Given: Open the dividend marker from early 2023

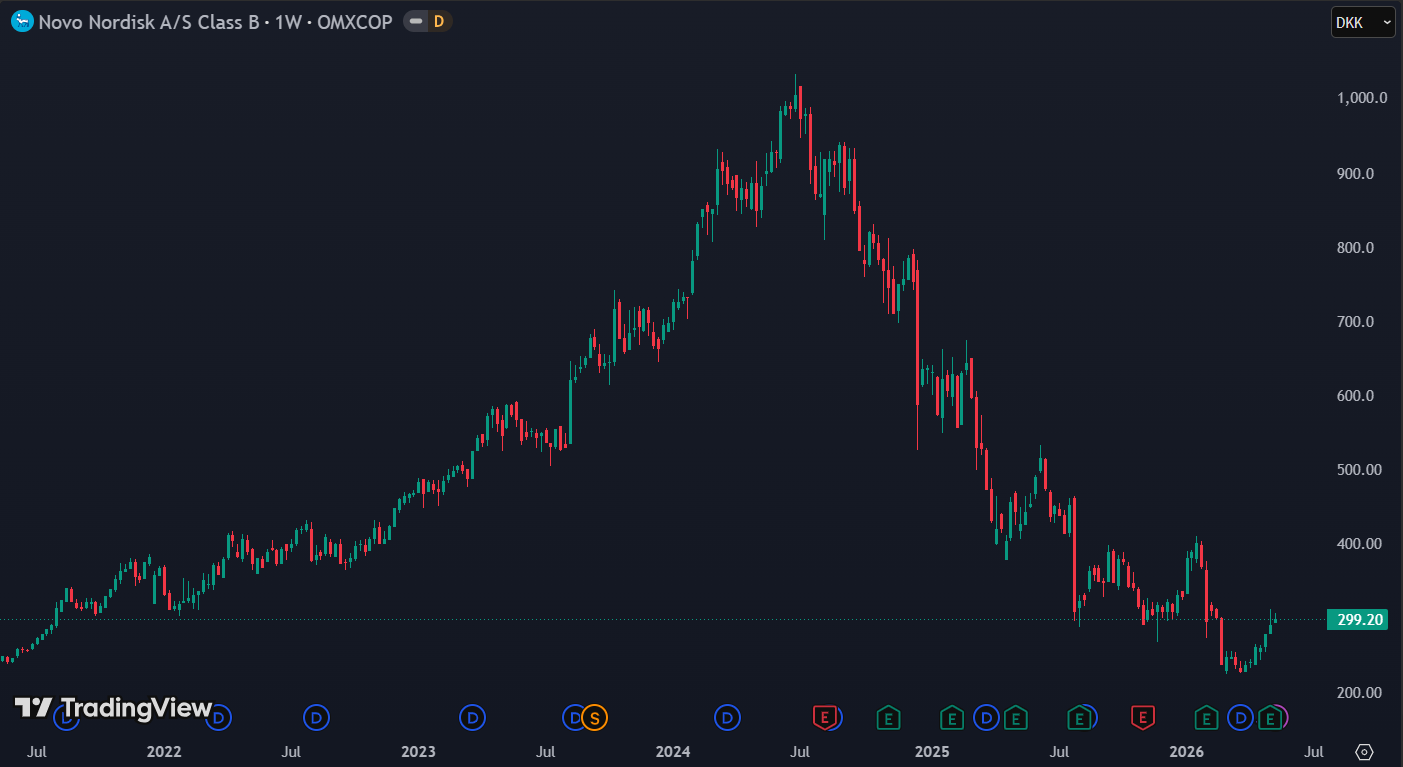Looking at the screenshot, I should tap(472, 717).
